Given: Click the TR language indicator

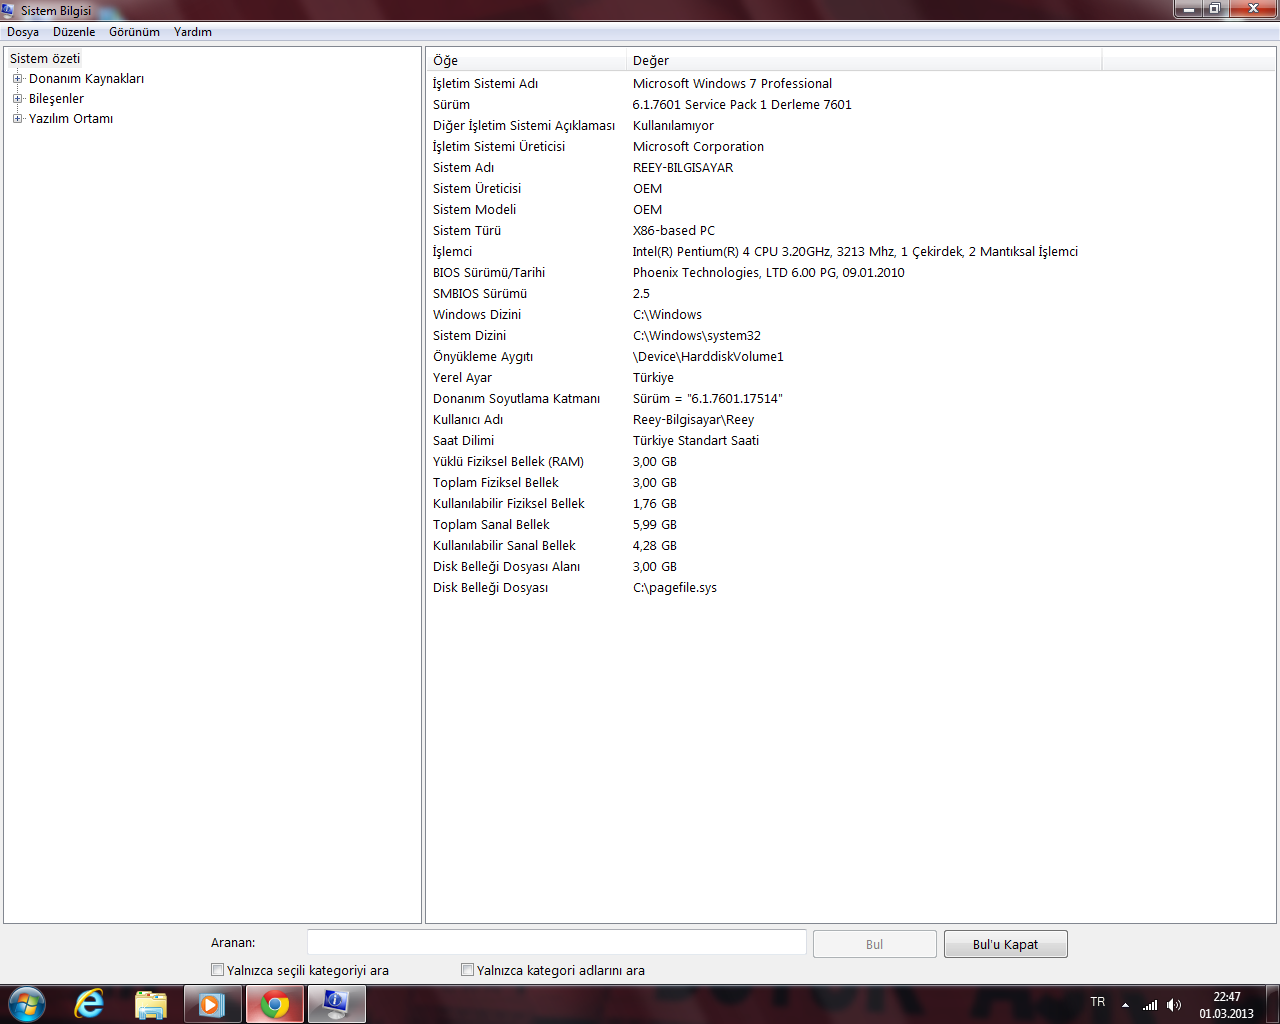Looking at the screenshot, I should pyautogui.click(x=1098, y=1002).
